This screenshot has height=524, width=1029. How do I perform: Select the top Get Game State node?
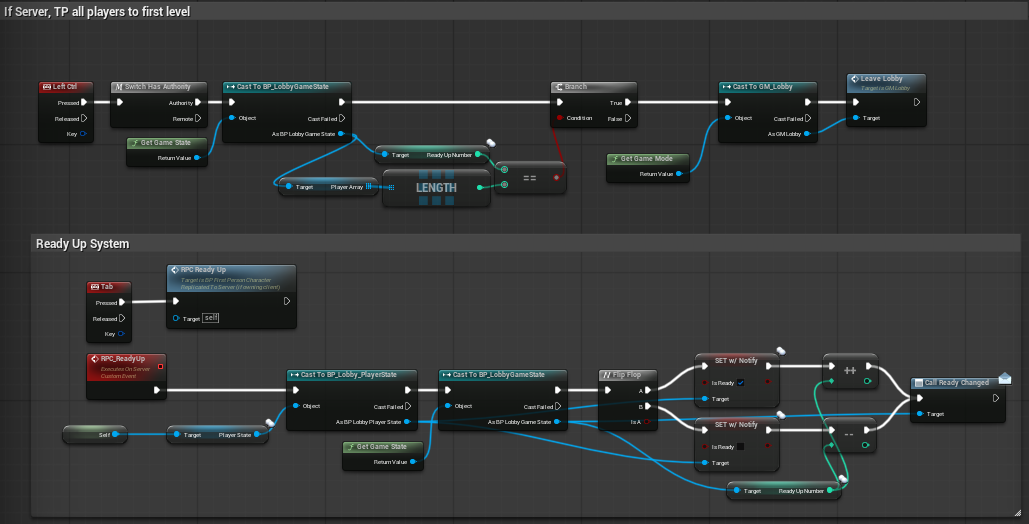click(167, 150)
